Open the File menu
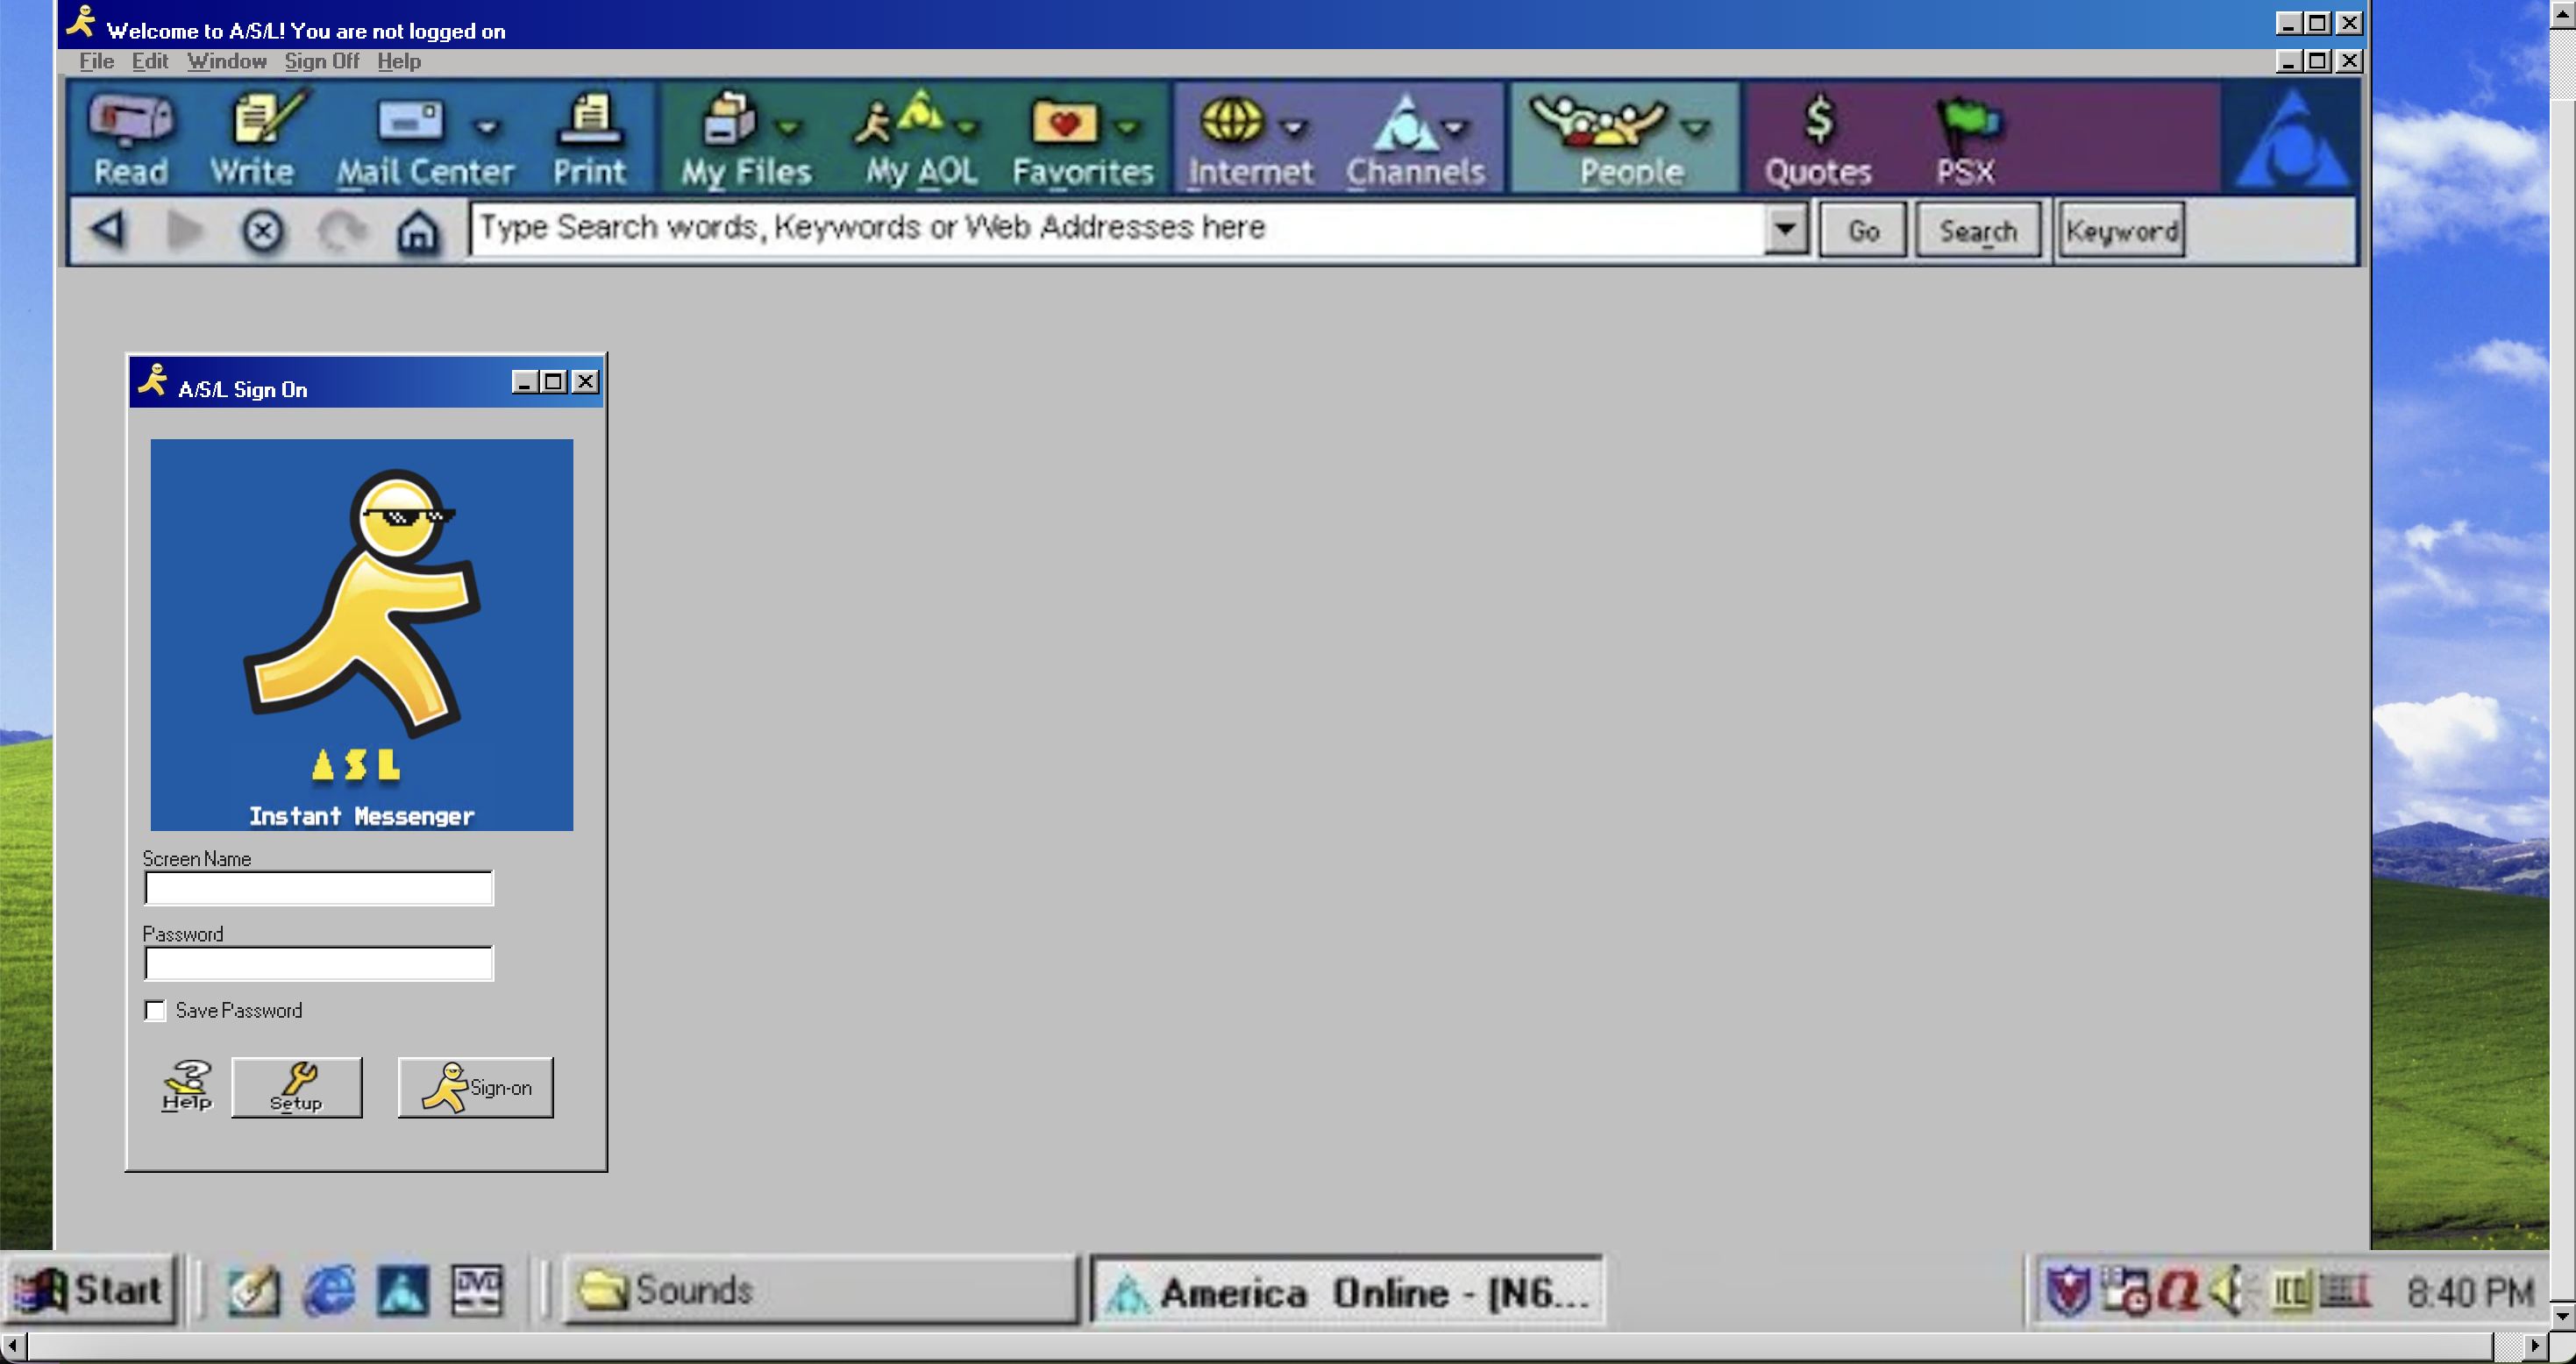 [96, 62]
